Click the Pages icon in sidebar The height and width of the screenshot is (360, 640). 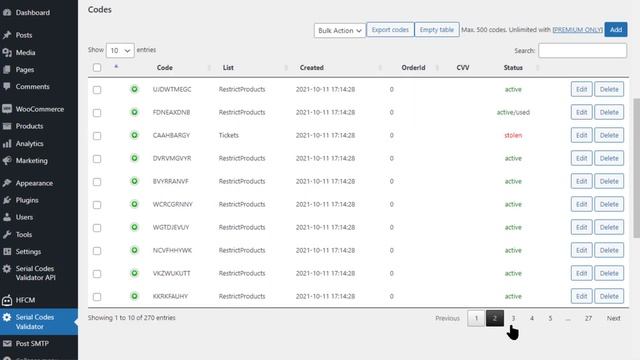click(x=7, y=70)
